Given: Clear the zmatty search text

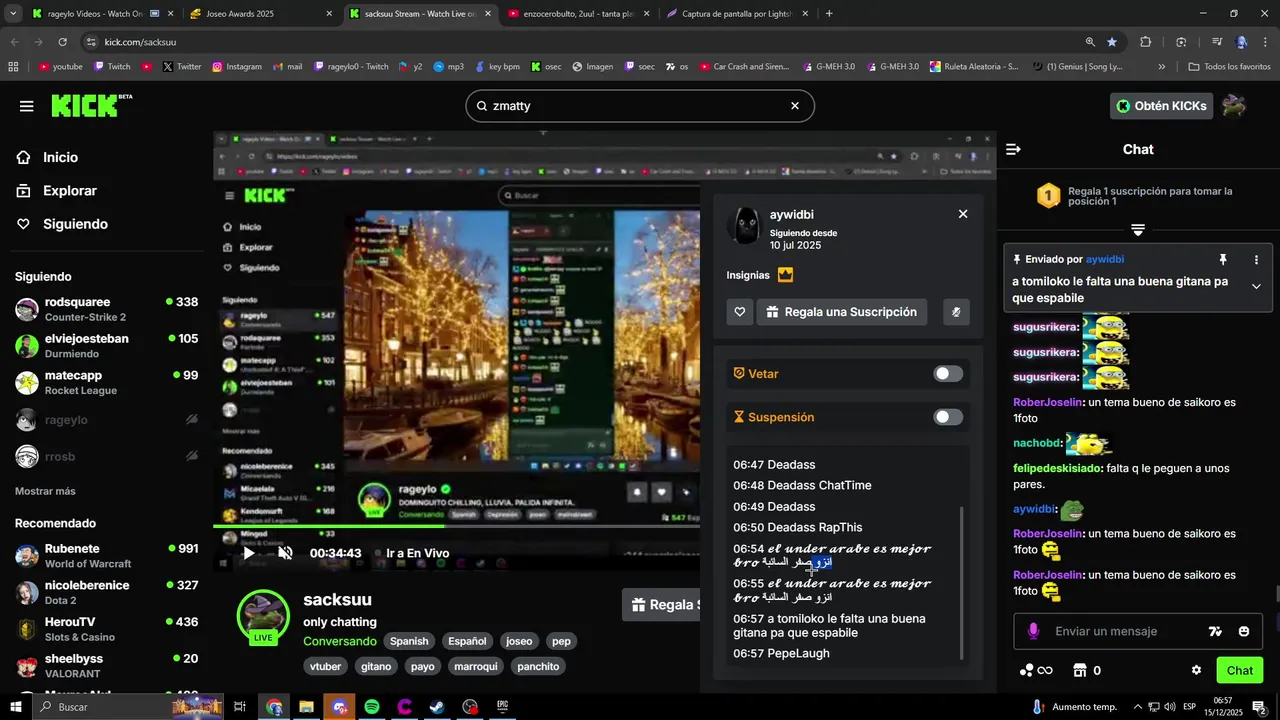Looking at the screenshot, I should pyautogui.click(x=795, y=106).
